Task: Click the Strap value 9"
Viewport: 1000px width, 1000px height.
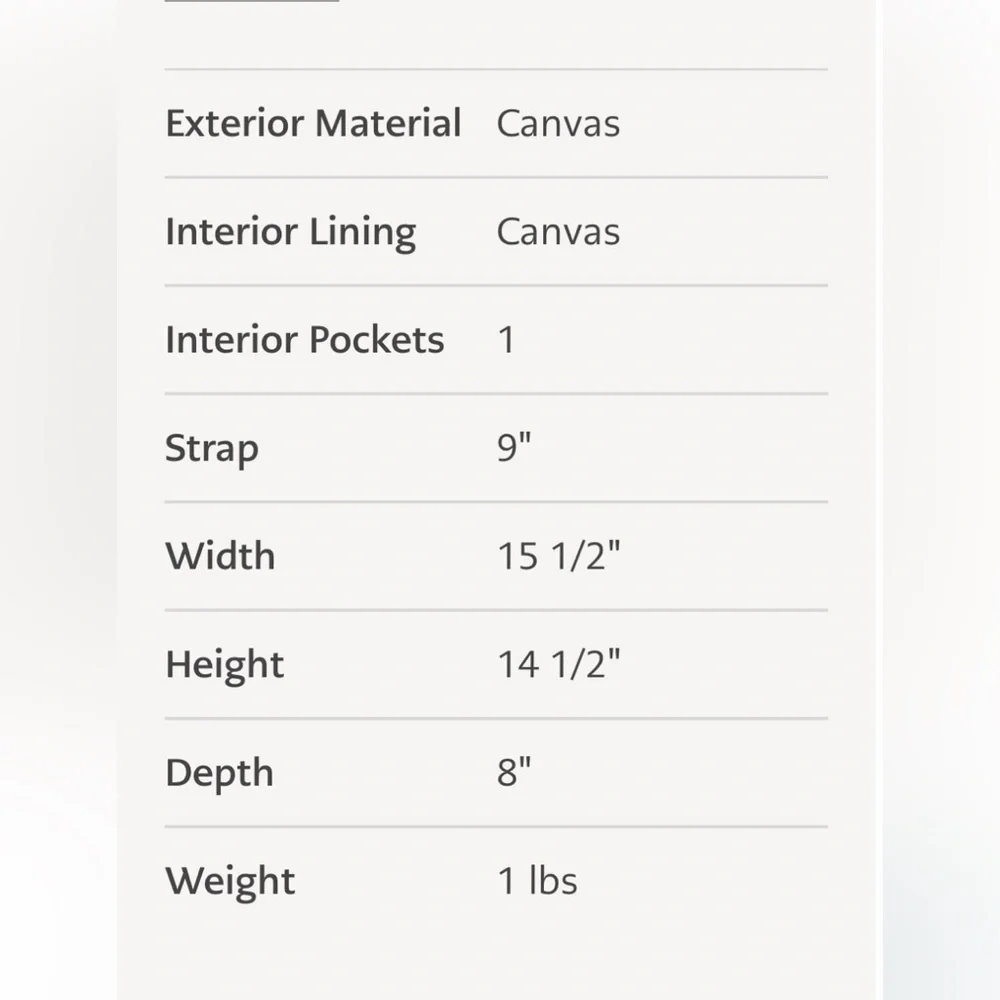Action: coord(514,448)
